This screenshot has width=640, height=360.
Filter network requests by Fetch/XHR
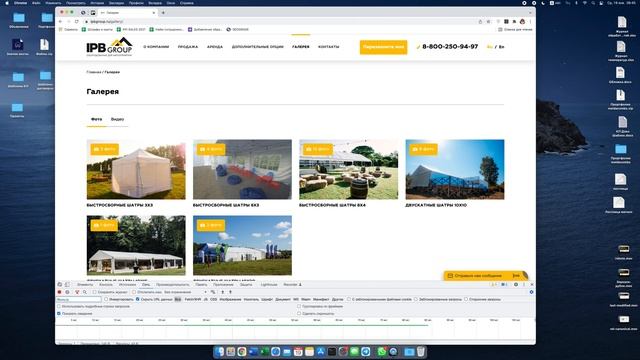click(x=193, y=299)
